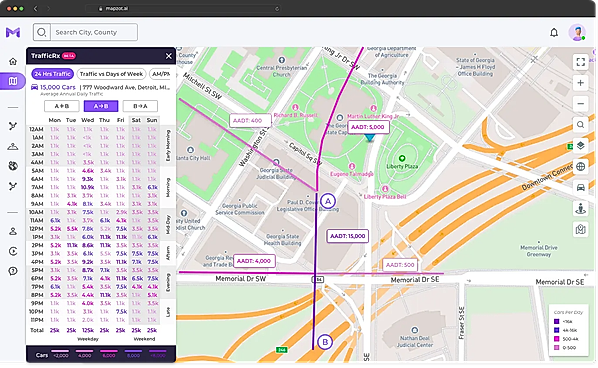598x368 pixels.
Task: Zoom in with the plus button
Action: click(x=580, y=83)
